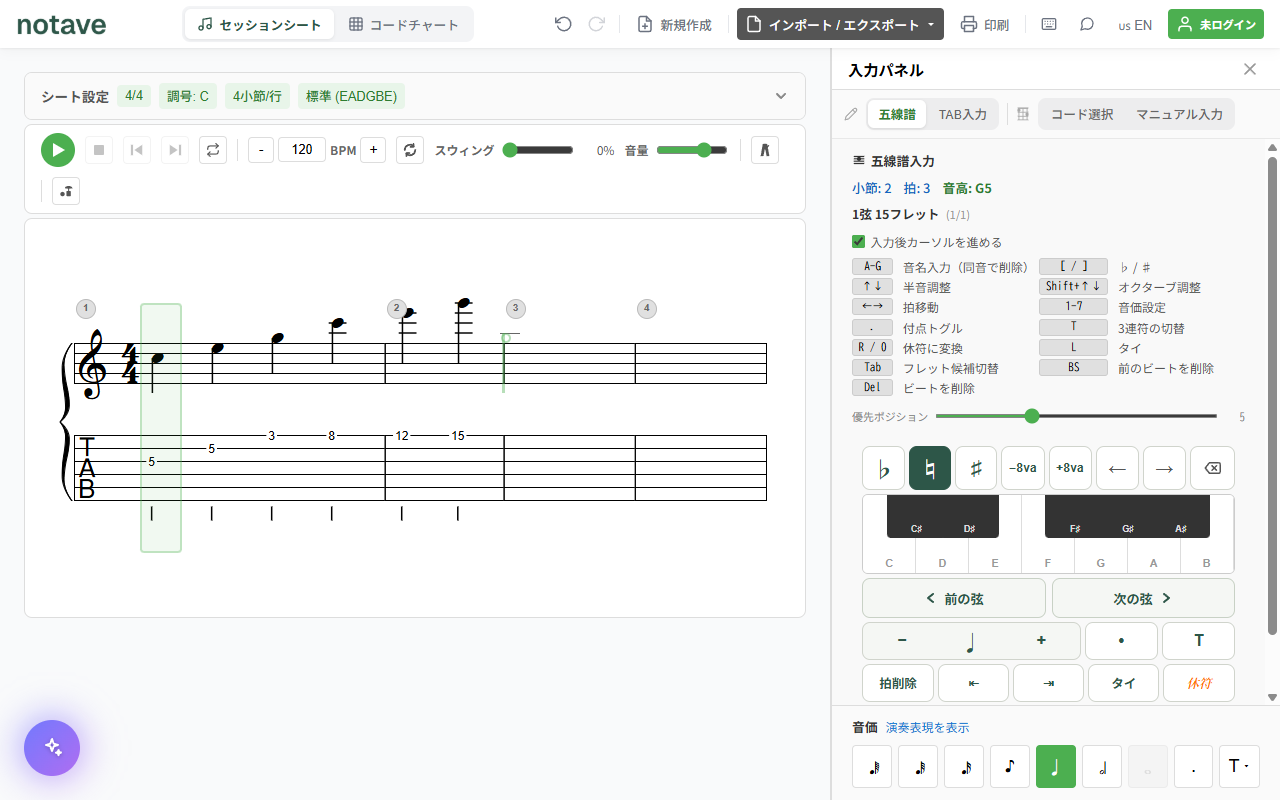Undo the last action
Screen dimensions: 1280x800
[x=563, y=24]
